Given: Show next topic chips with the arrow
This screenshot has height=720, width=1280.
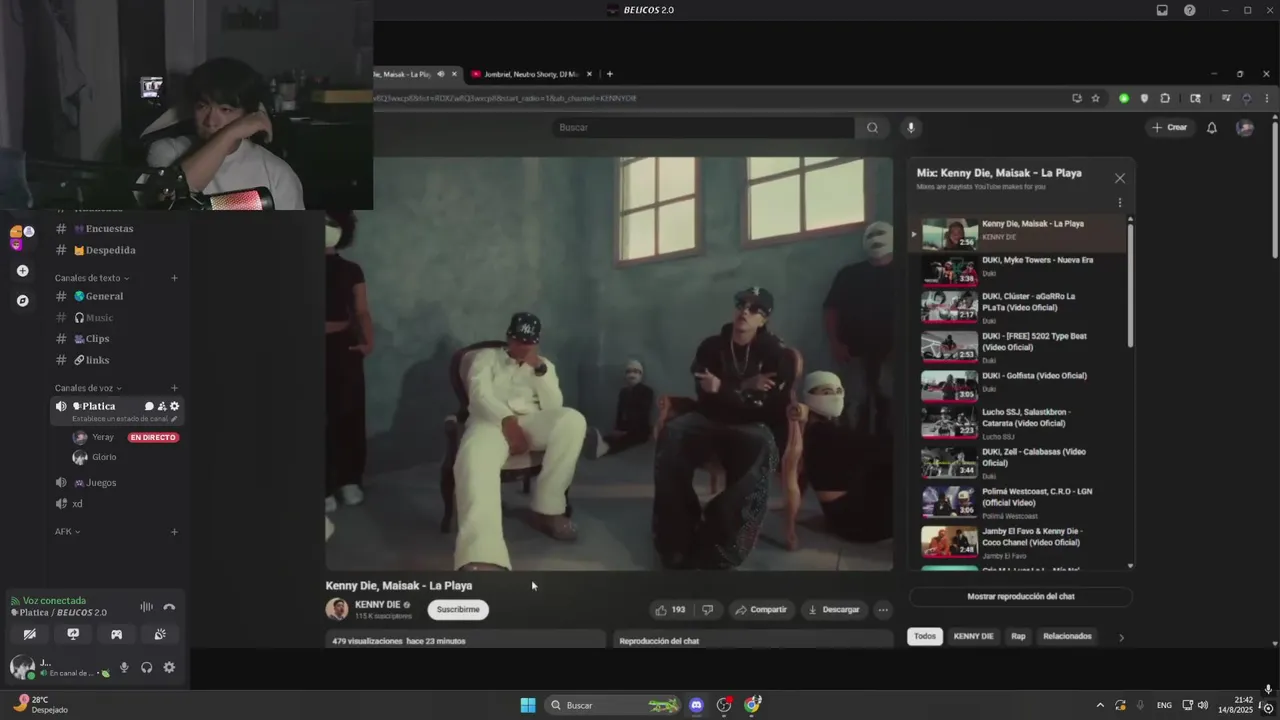Looking at the screenshot, I should click(1120, 637).
